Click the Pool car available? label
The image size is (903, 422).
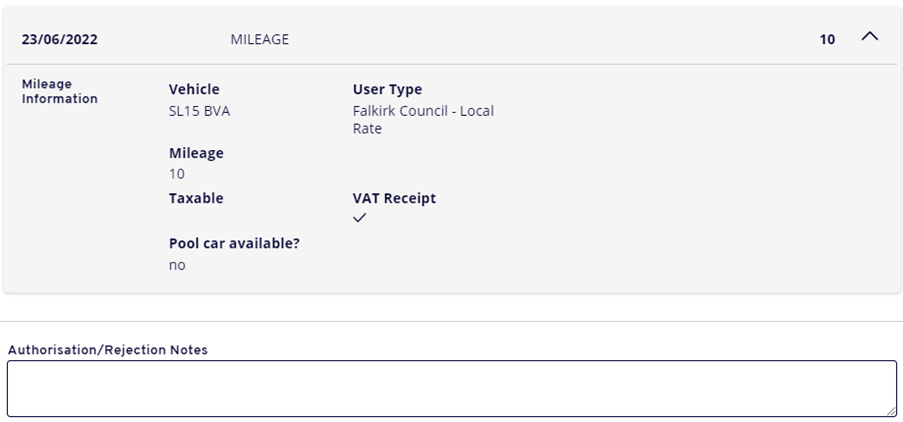(x=234, y=243)
